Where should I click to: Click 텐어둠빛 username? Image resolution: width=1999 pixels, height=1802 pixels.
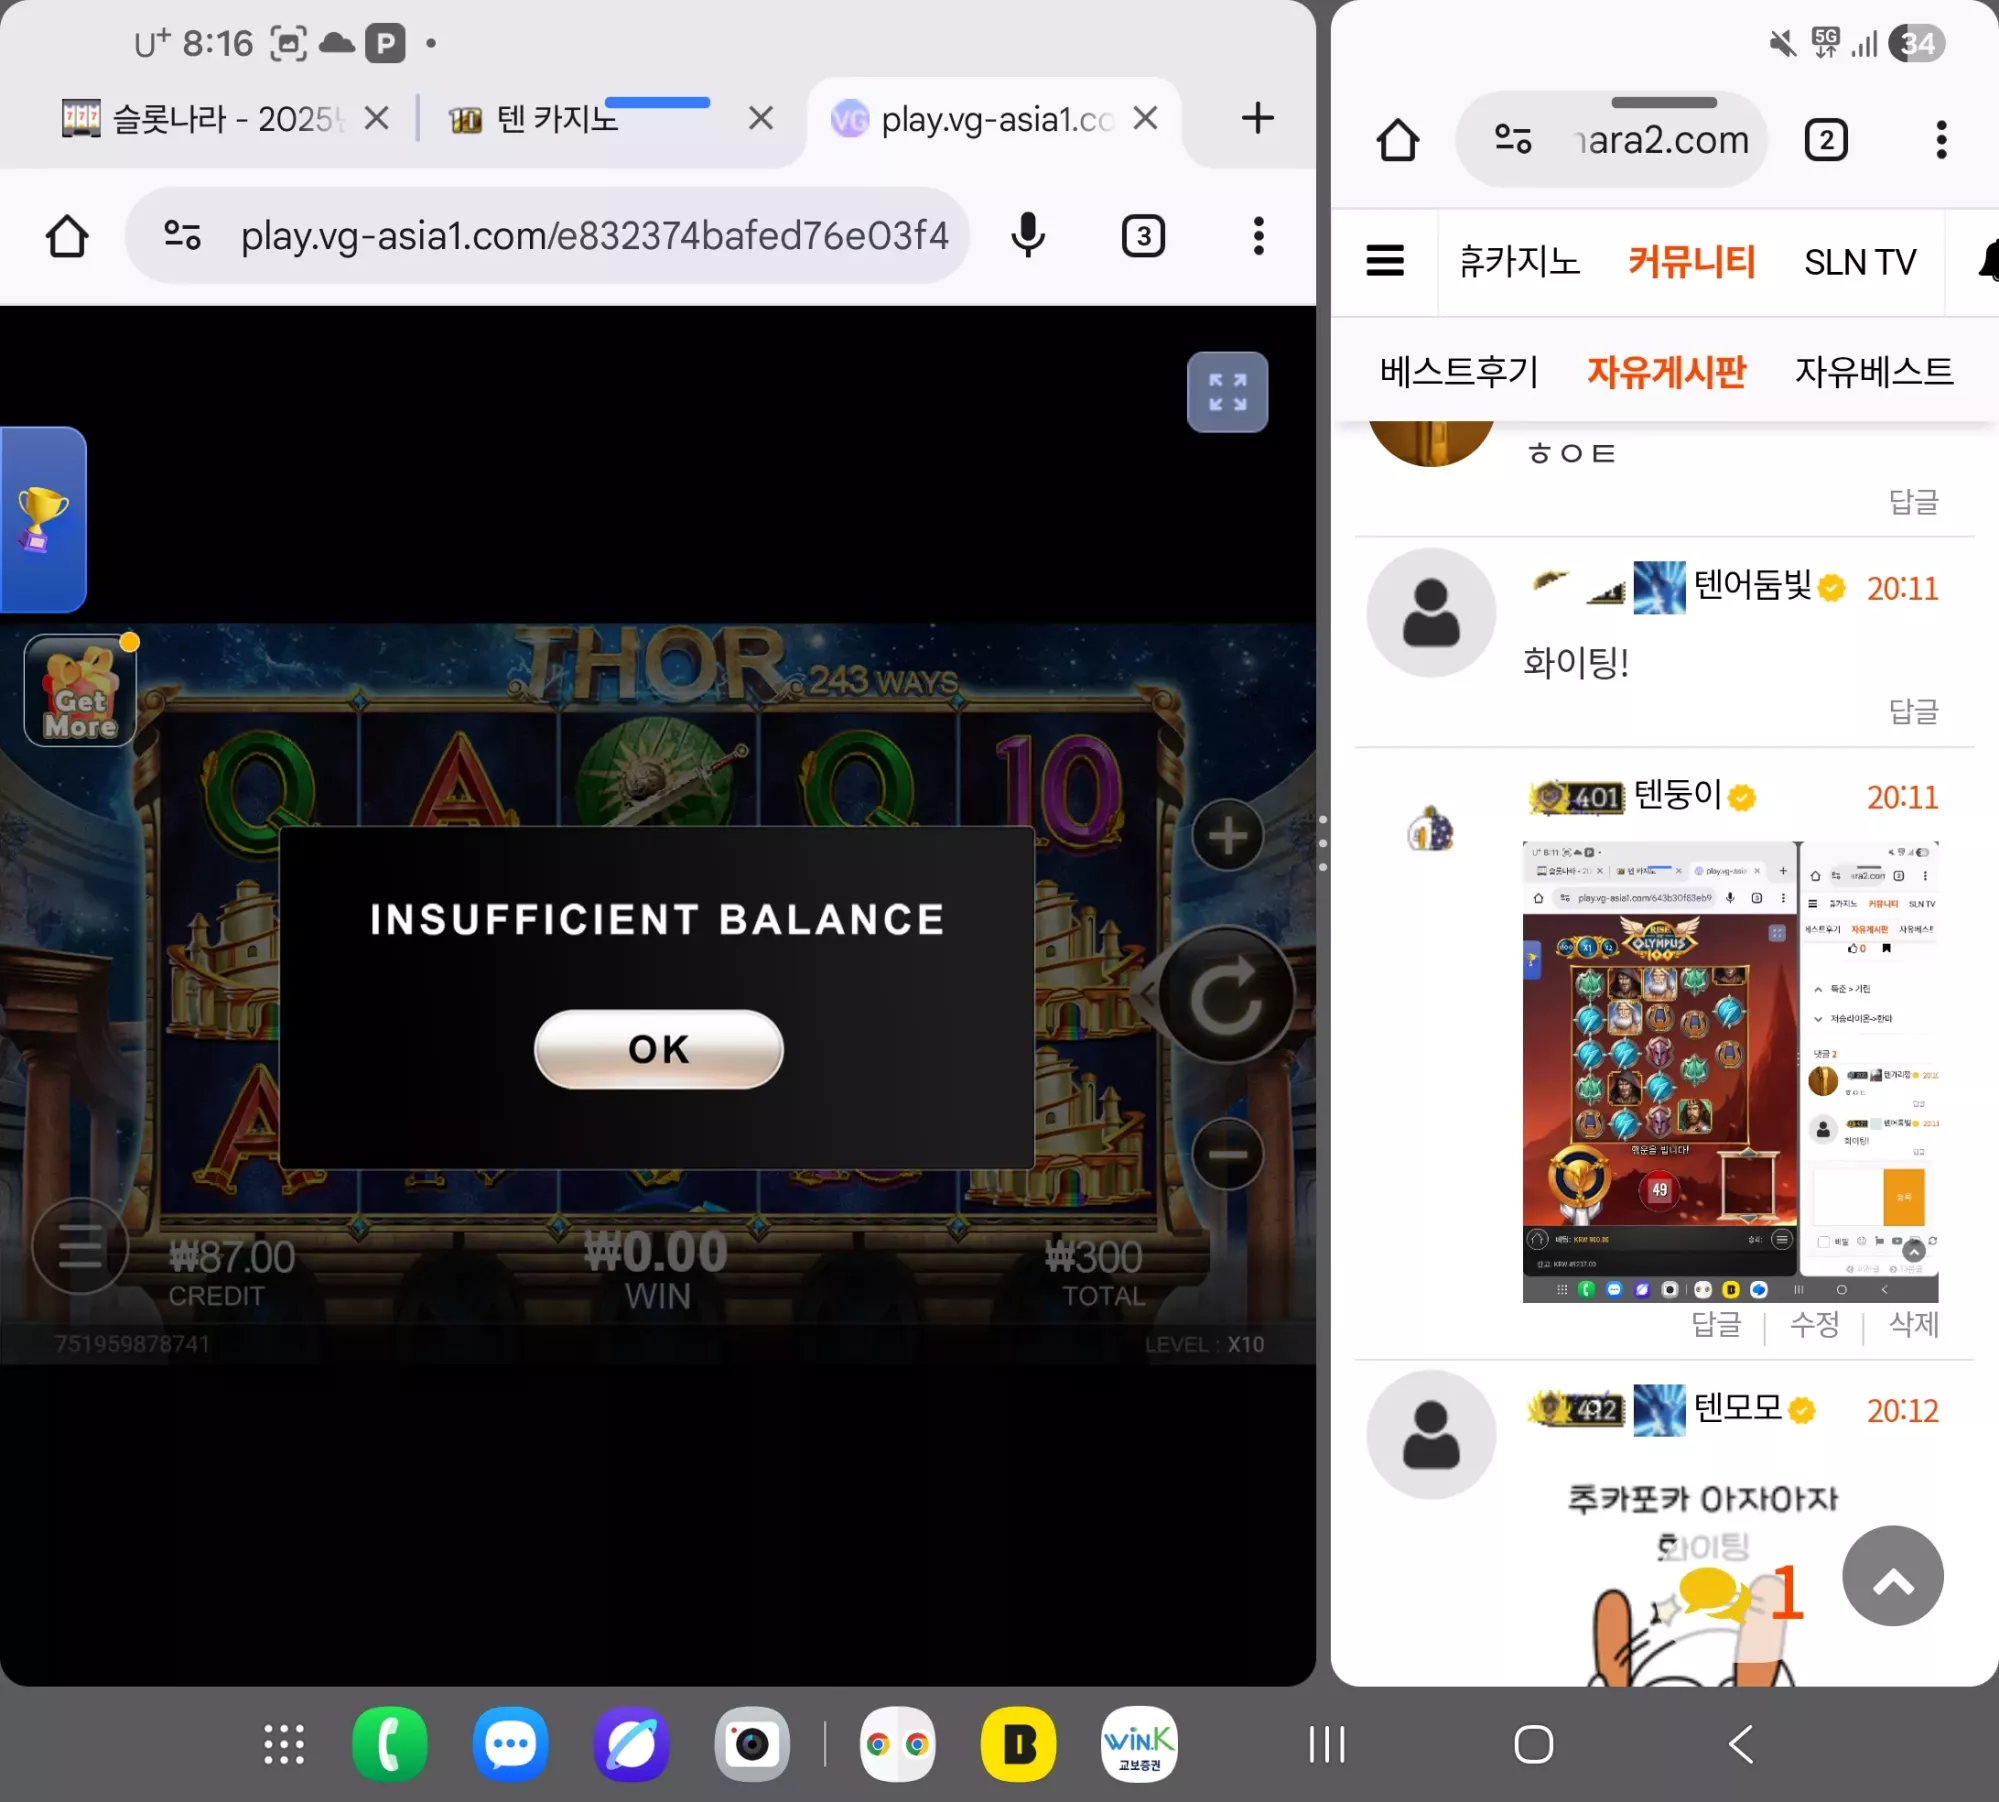(1752, 585)
